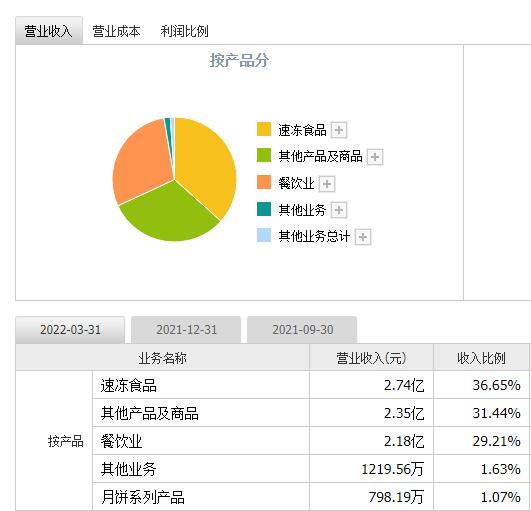Click the yellow 速冻食品 legend swatch

click(x=264, y=129)
